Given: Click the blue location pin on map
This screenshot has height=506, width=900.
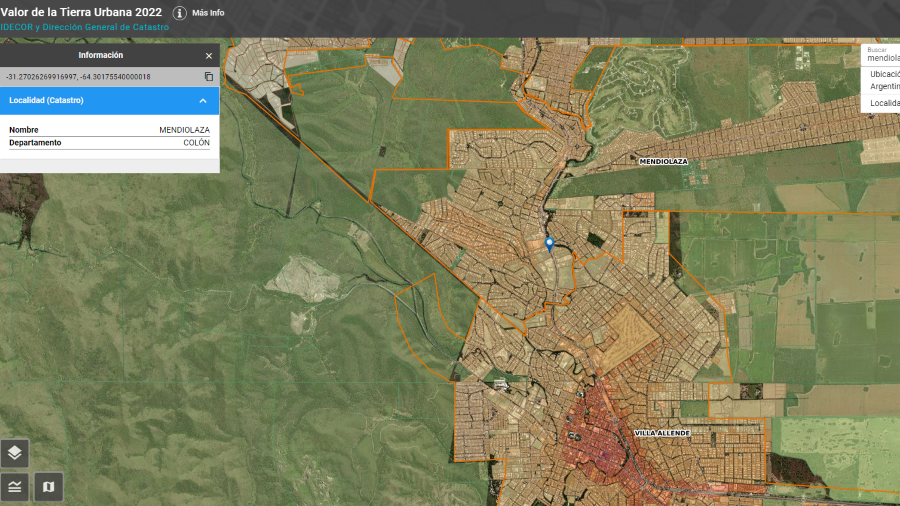Looking at the screenshot, I should click(549, 243).
